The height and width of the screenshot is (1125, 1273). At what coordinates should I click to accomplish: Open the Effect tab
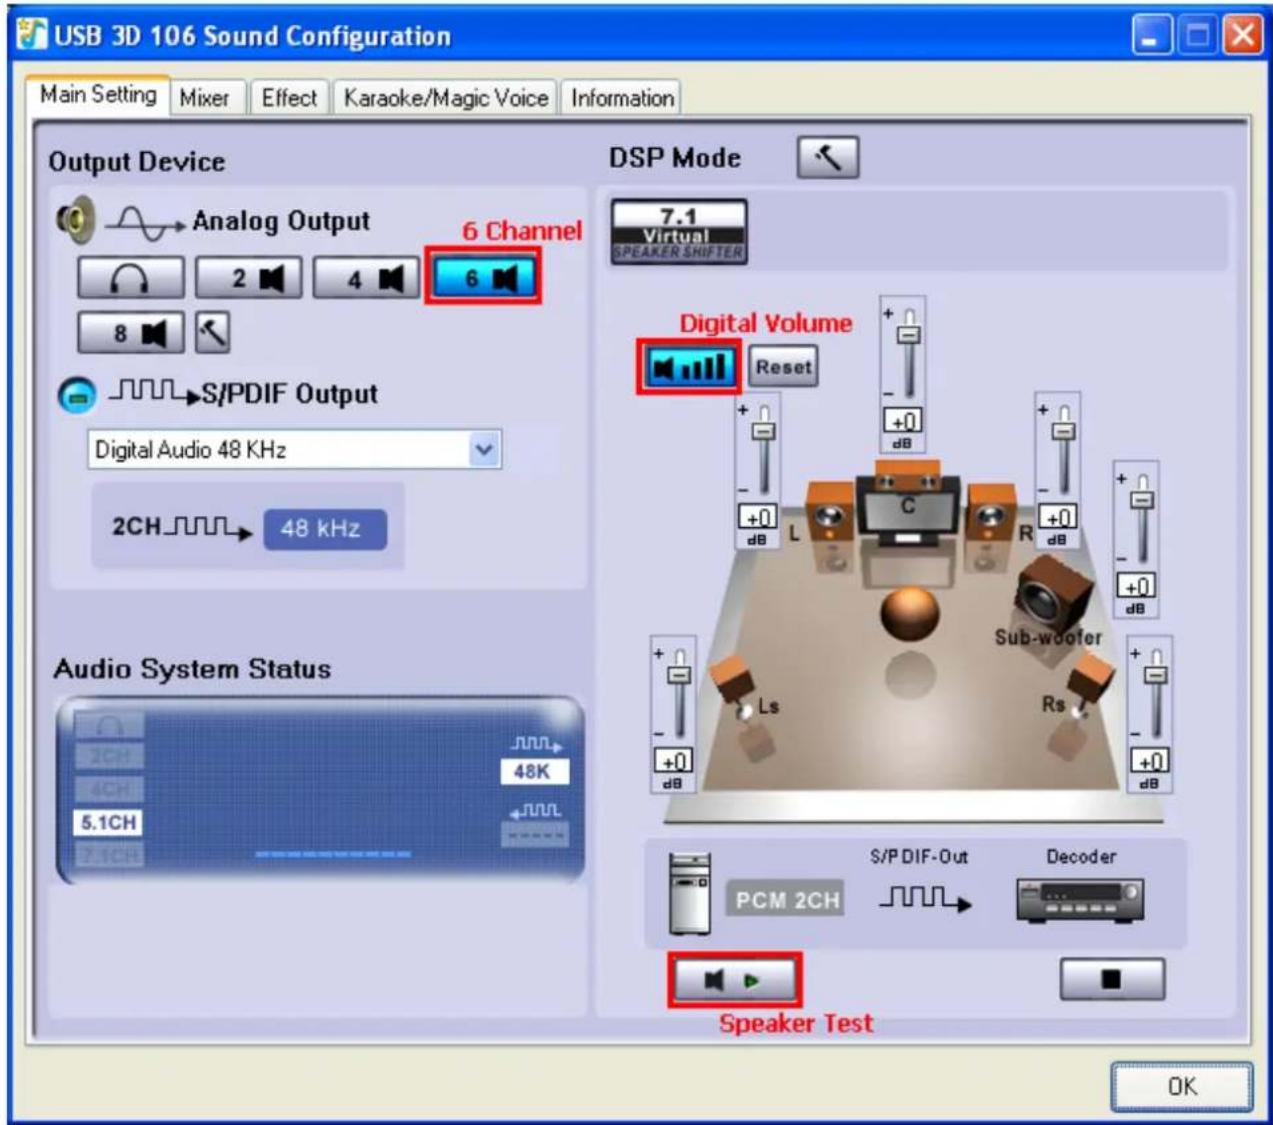(x=289, y=98)
